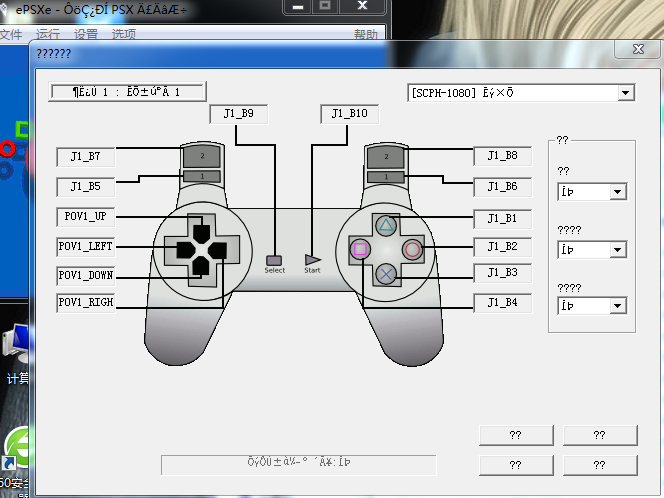Screen dimensions: 664x498
Task: Open the 文件 menu in ePSXe
Action: click(x=11, y=34)
